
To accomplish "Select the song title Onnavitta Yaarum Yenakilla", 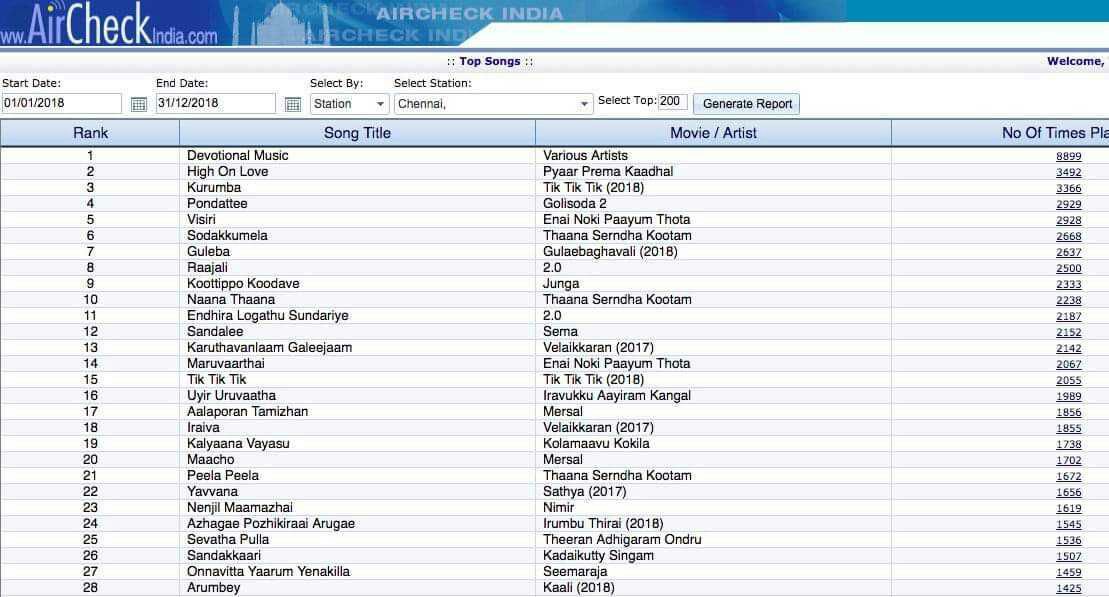I will pyautogui.click(x=268, y=572).
